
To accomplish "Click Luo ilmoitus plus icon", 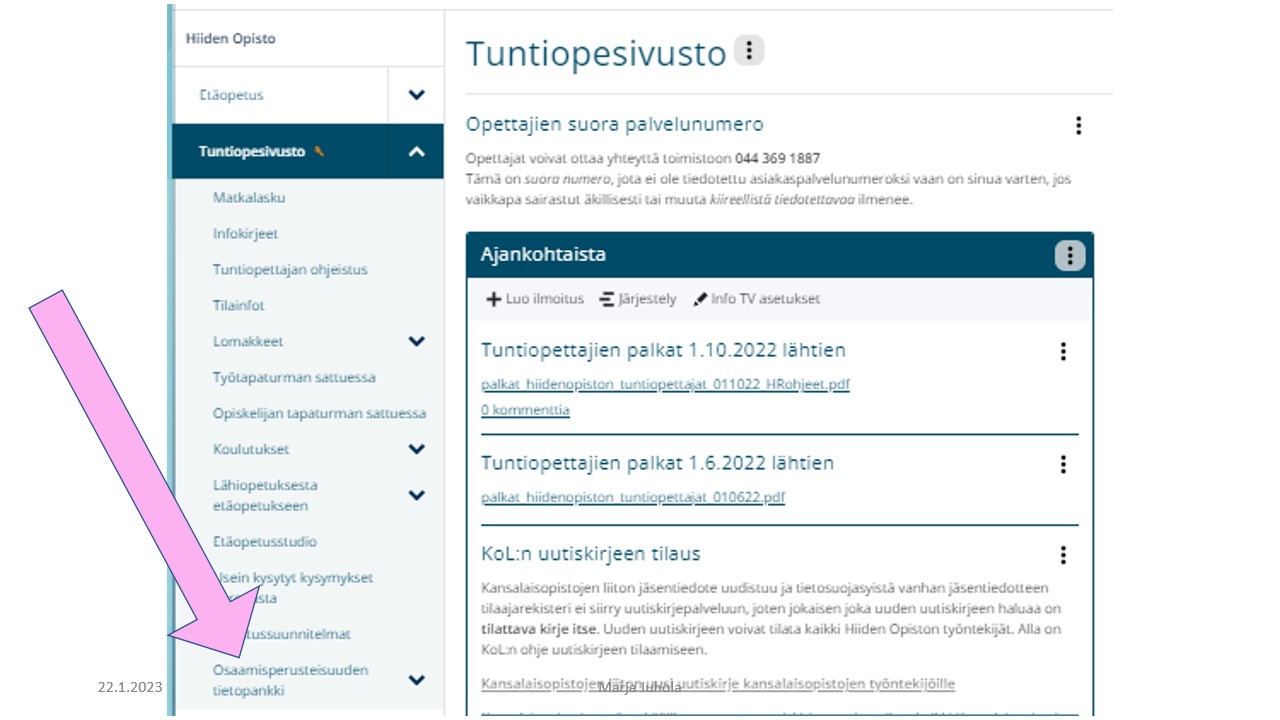I will tap(493, 299).
